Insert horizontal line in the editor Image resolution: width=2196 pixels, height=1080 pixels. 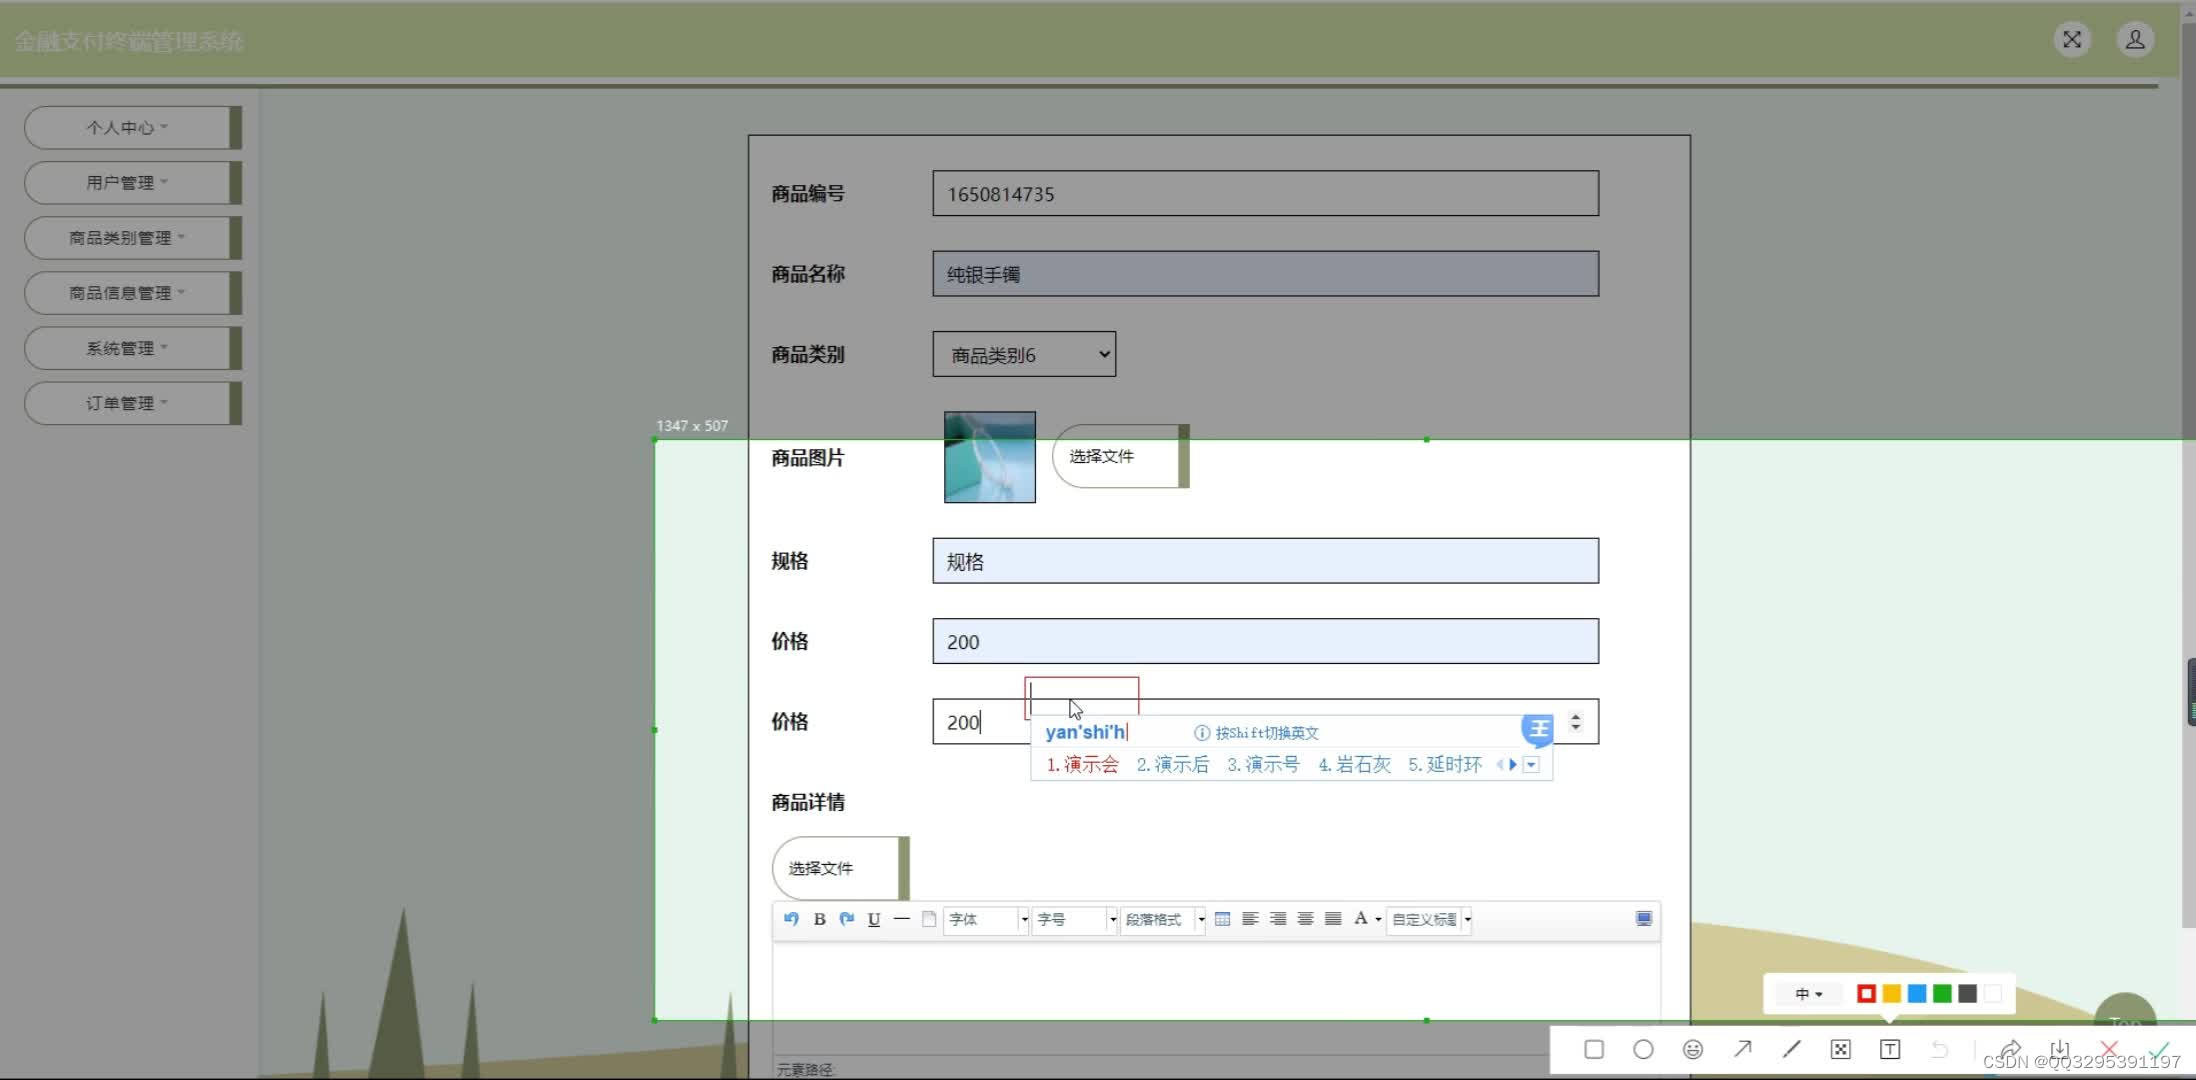pyautogui.click(x=901, y=919)
